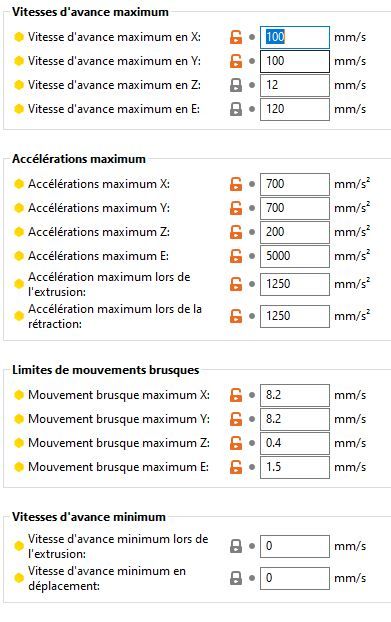Viewport: 391px width, 622px height.
Task: Click the Accélérations maximum Z value field
Action: [295, 232]
